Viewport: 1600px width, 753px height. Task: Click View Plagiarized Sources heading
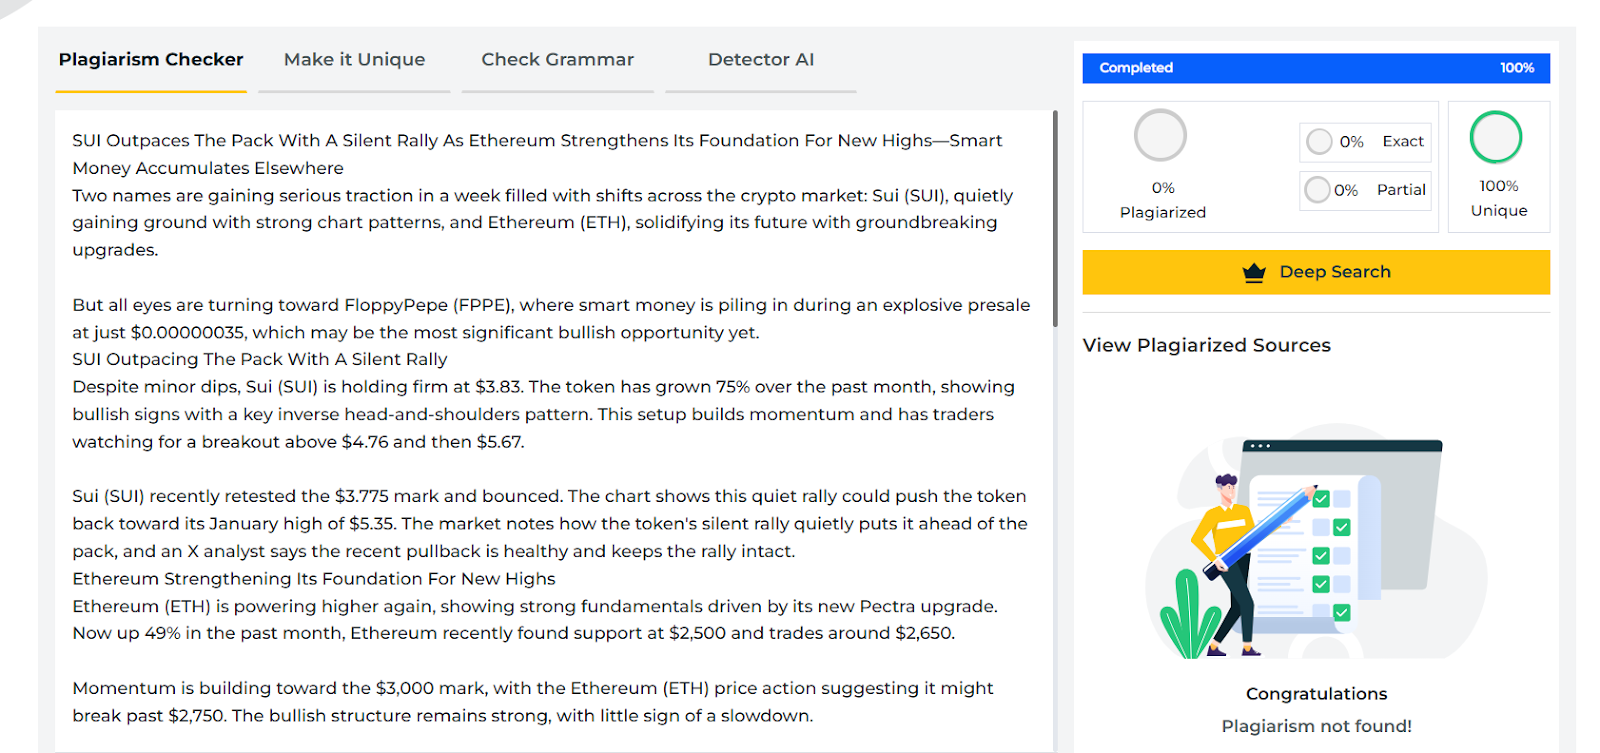pos(1206,345)
